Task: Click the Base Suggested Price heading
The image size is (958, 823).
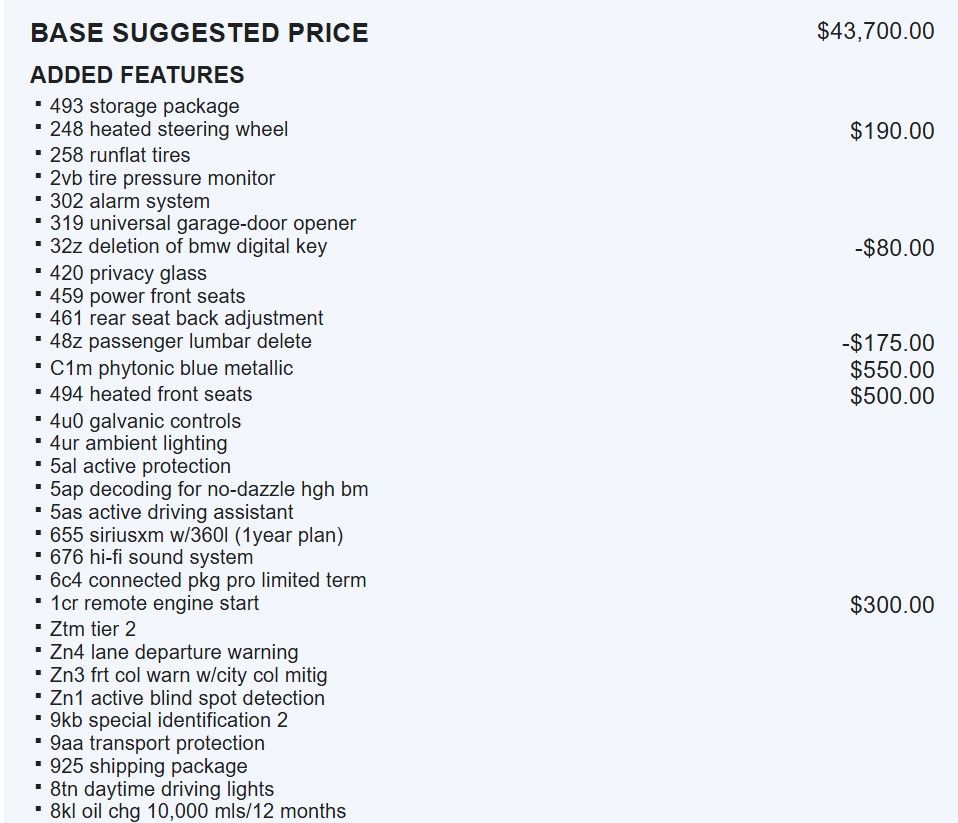Action: point(199,33)
